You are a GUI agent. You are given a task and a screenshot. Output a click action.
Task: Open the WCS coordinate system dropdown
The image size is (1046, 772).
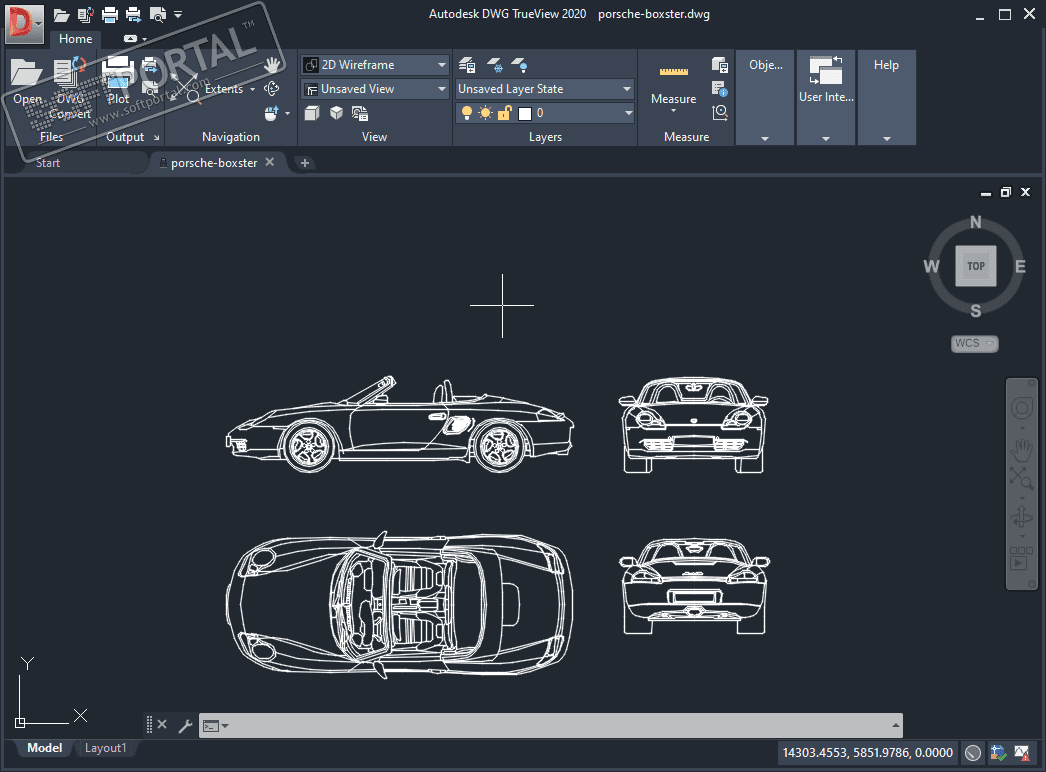pyautogui.click(x=975, y=344)
